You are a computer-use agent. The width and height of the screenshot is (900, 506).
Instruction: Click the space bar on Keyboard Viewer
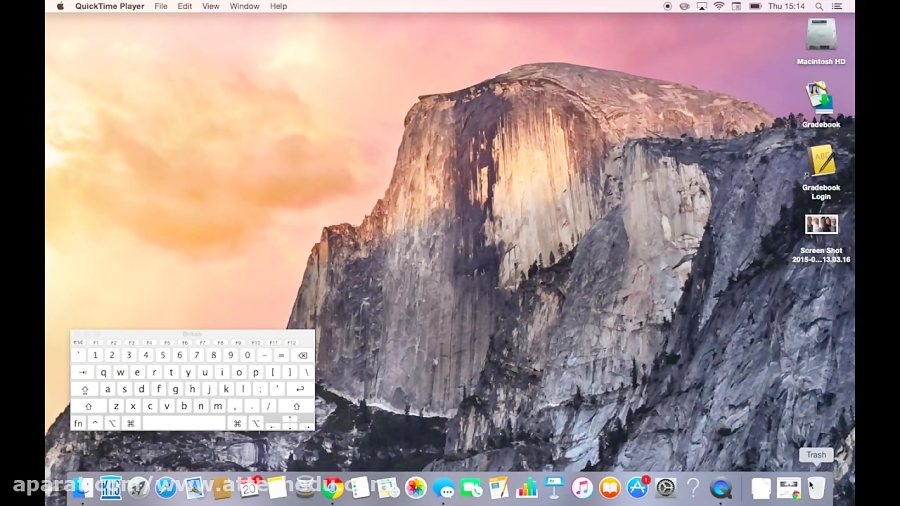pos(184,423)
